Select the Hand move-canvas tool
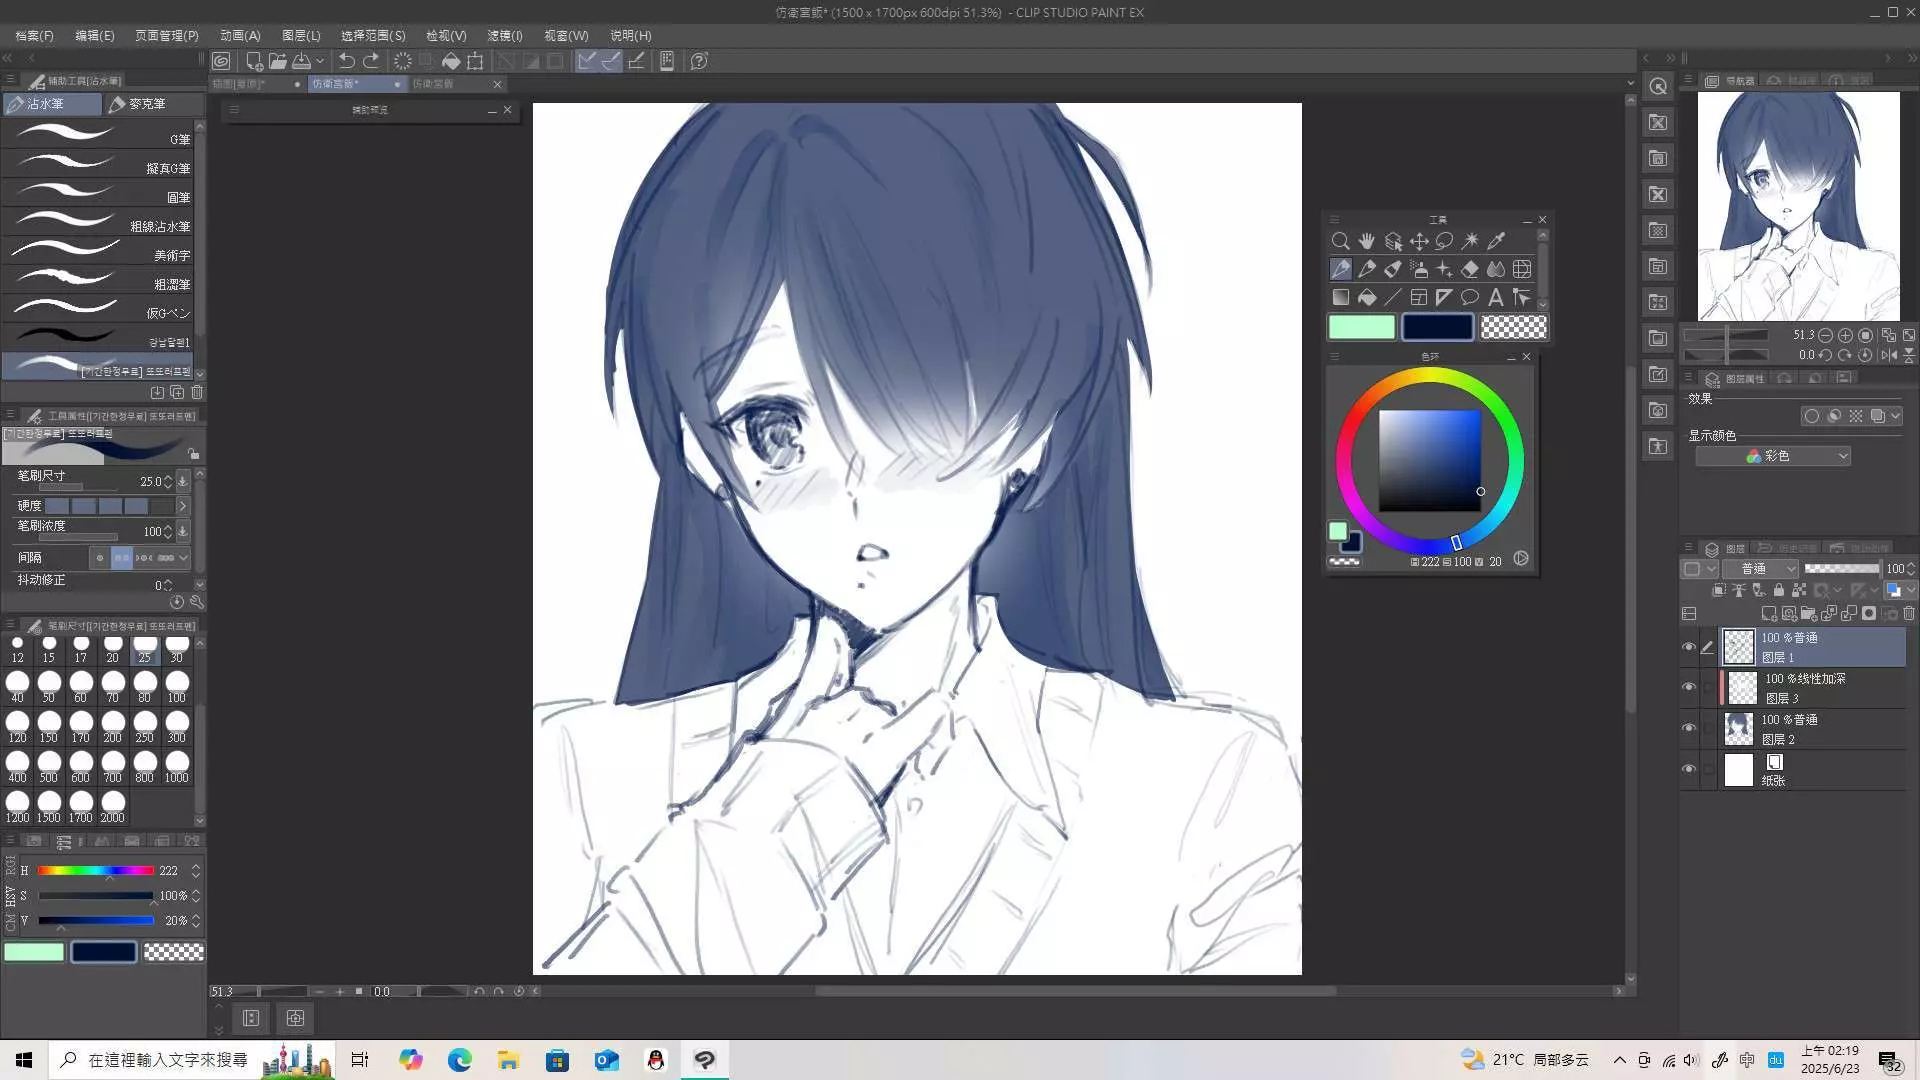The height and width of the screenshot is (1080, 1920). pyautogui.click(x=1366, y=241)
